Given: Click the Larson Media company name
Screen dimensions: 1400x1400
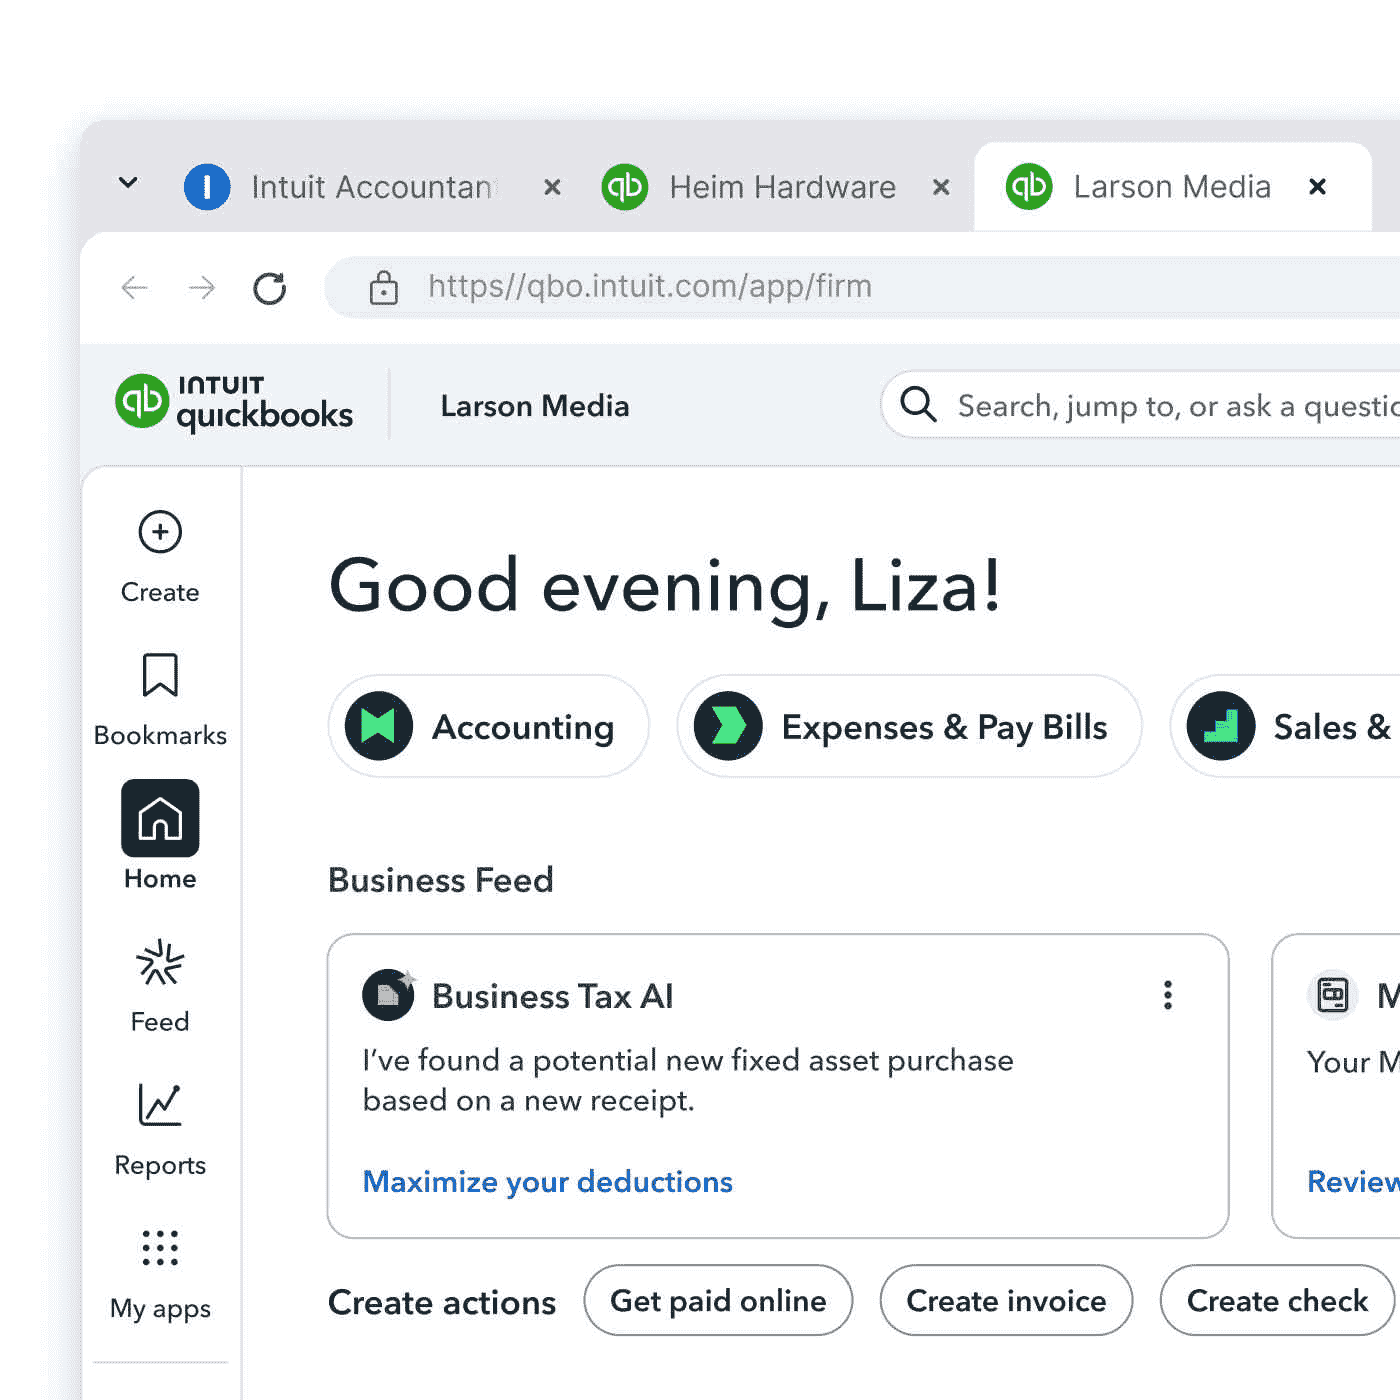Looking at the screenshot, I should tap(535, 406).
